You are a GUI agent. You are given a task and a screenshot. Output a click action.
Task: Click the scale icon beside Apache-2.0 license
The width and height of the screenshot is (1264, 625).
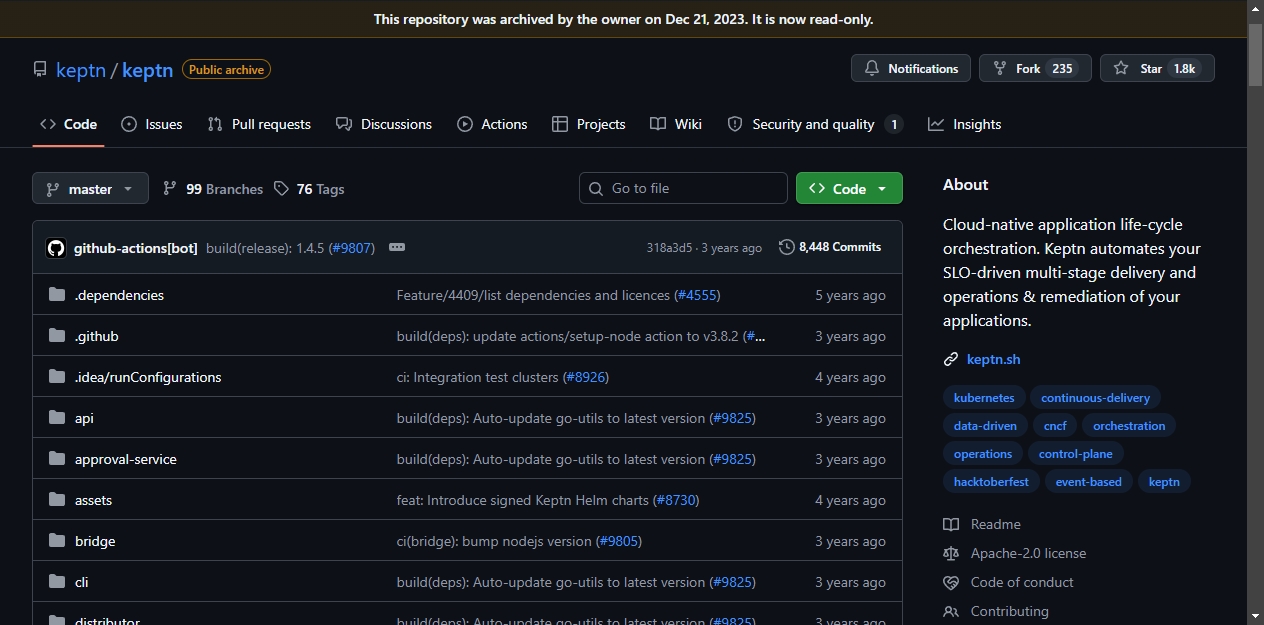tap(951, 553)
